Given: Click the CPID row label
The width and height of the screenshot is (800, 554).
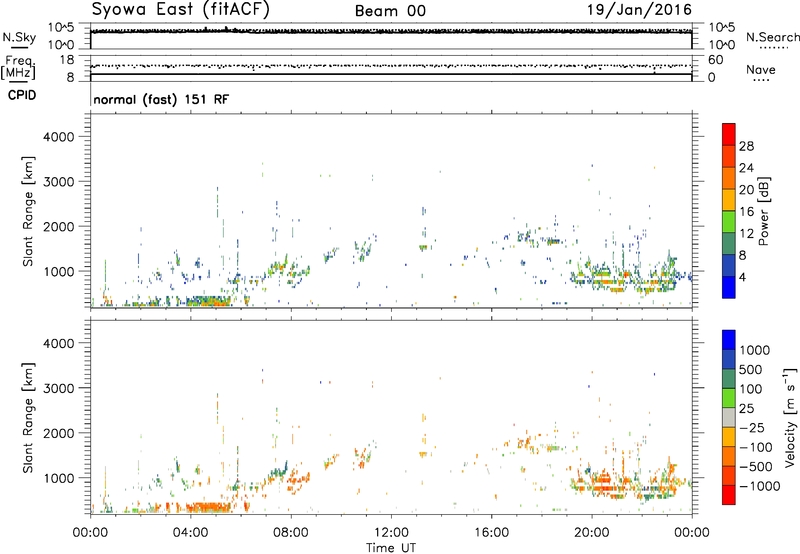Looking at the screenshot, I should click(x=22, y=95).
